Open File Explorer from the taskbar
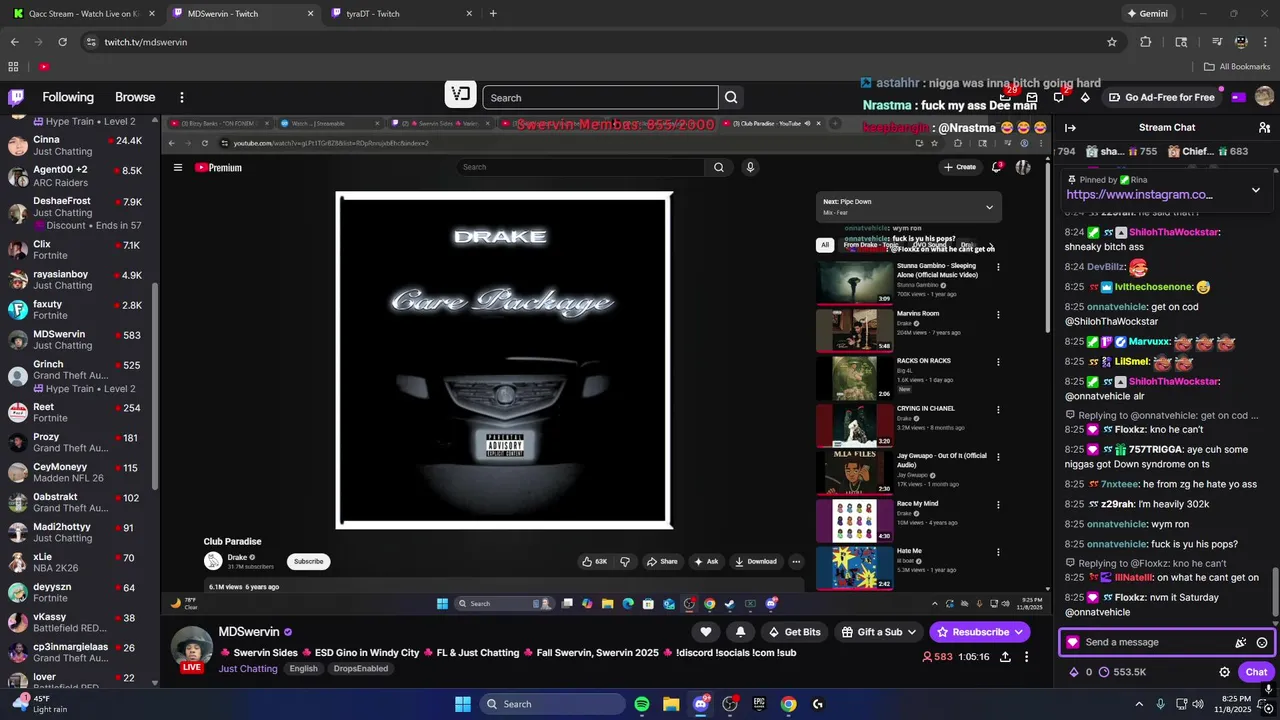Screen dimensions: 1280x720 click(671, 704)
